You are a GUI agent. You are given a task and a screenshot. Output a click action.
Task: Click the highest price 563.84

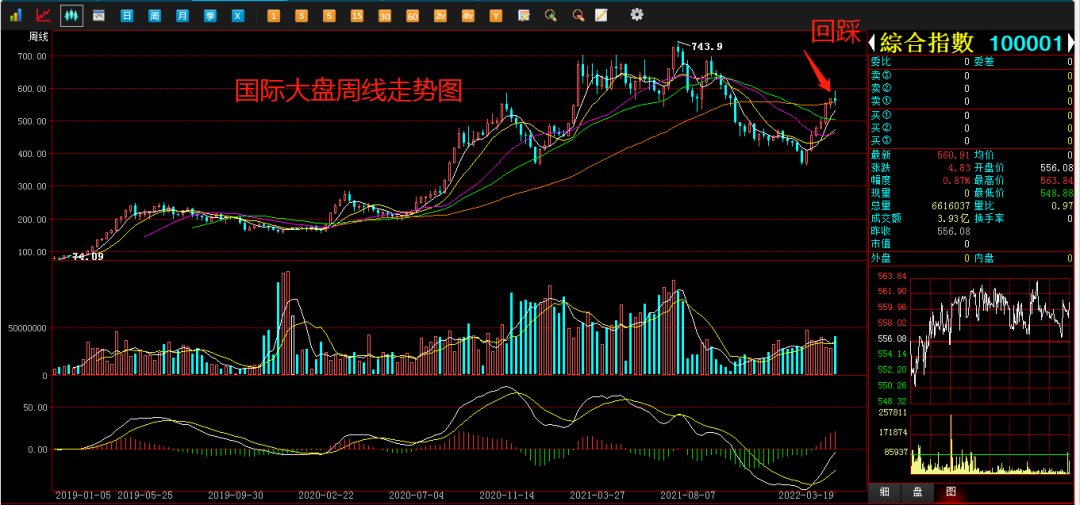(x=1056, y=180)
